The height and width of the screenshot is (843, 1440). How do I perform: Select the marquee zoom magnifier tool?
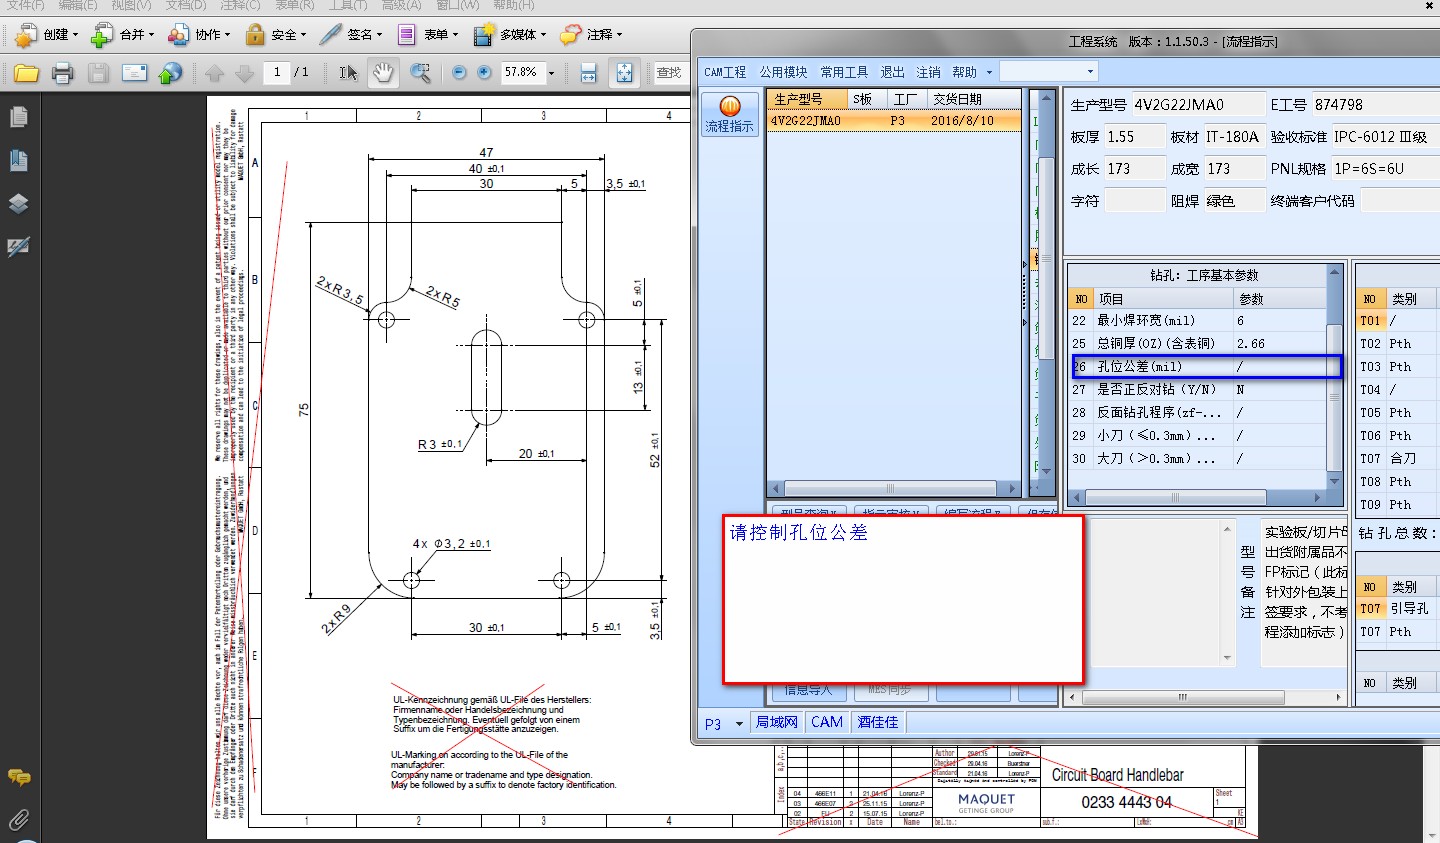point(420,73)
